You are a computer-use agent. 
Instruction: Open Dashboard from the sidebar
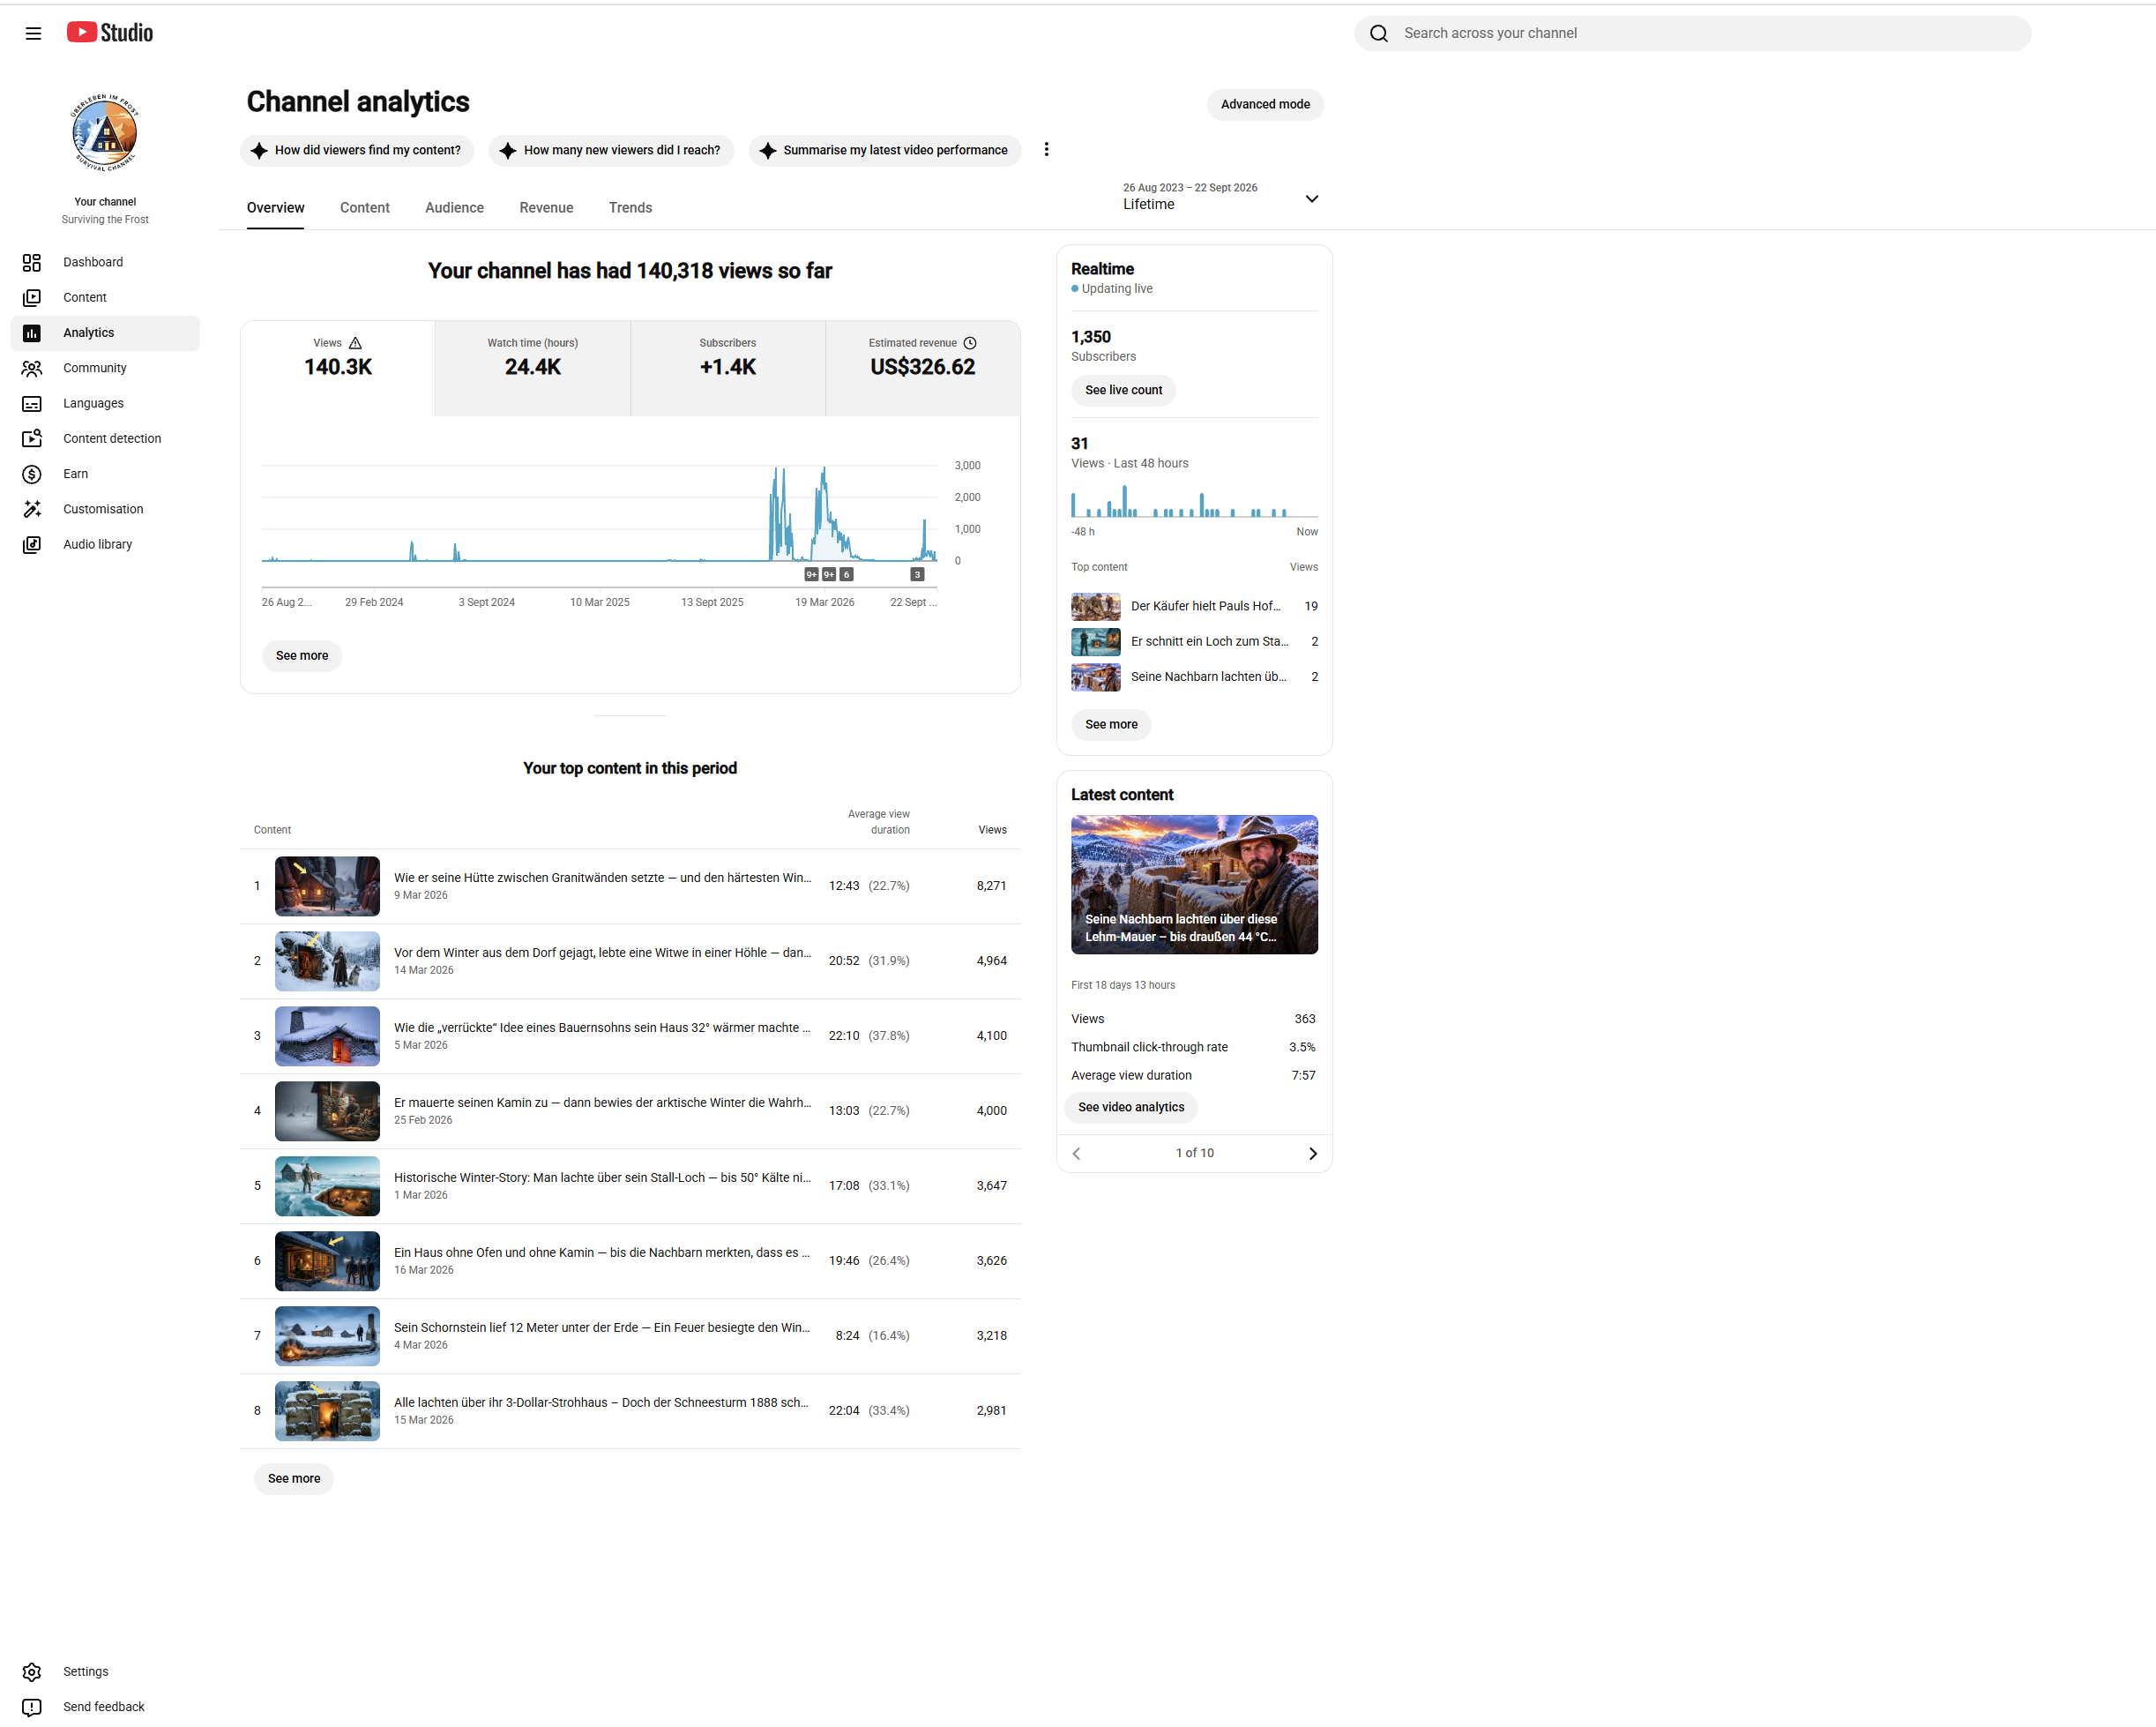pyautogui.click(x=105, y=262)
